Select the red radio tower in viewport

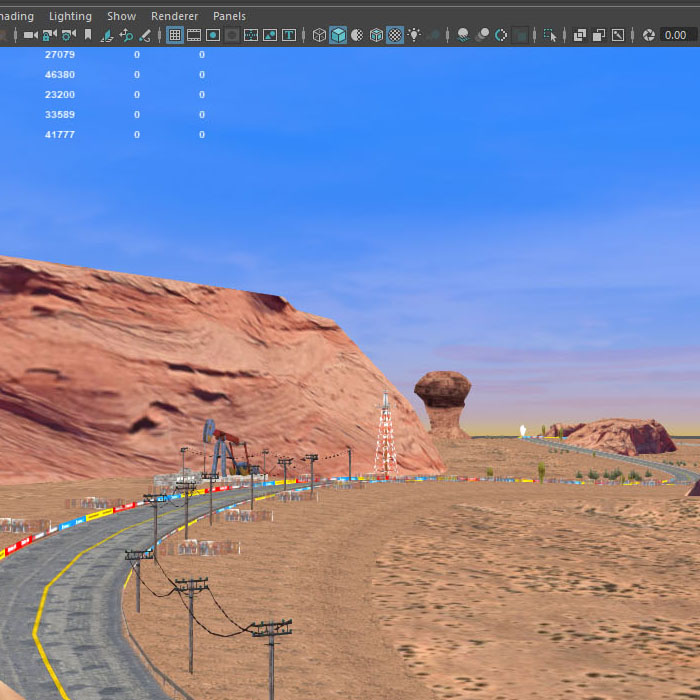coord(385,440)
